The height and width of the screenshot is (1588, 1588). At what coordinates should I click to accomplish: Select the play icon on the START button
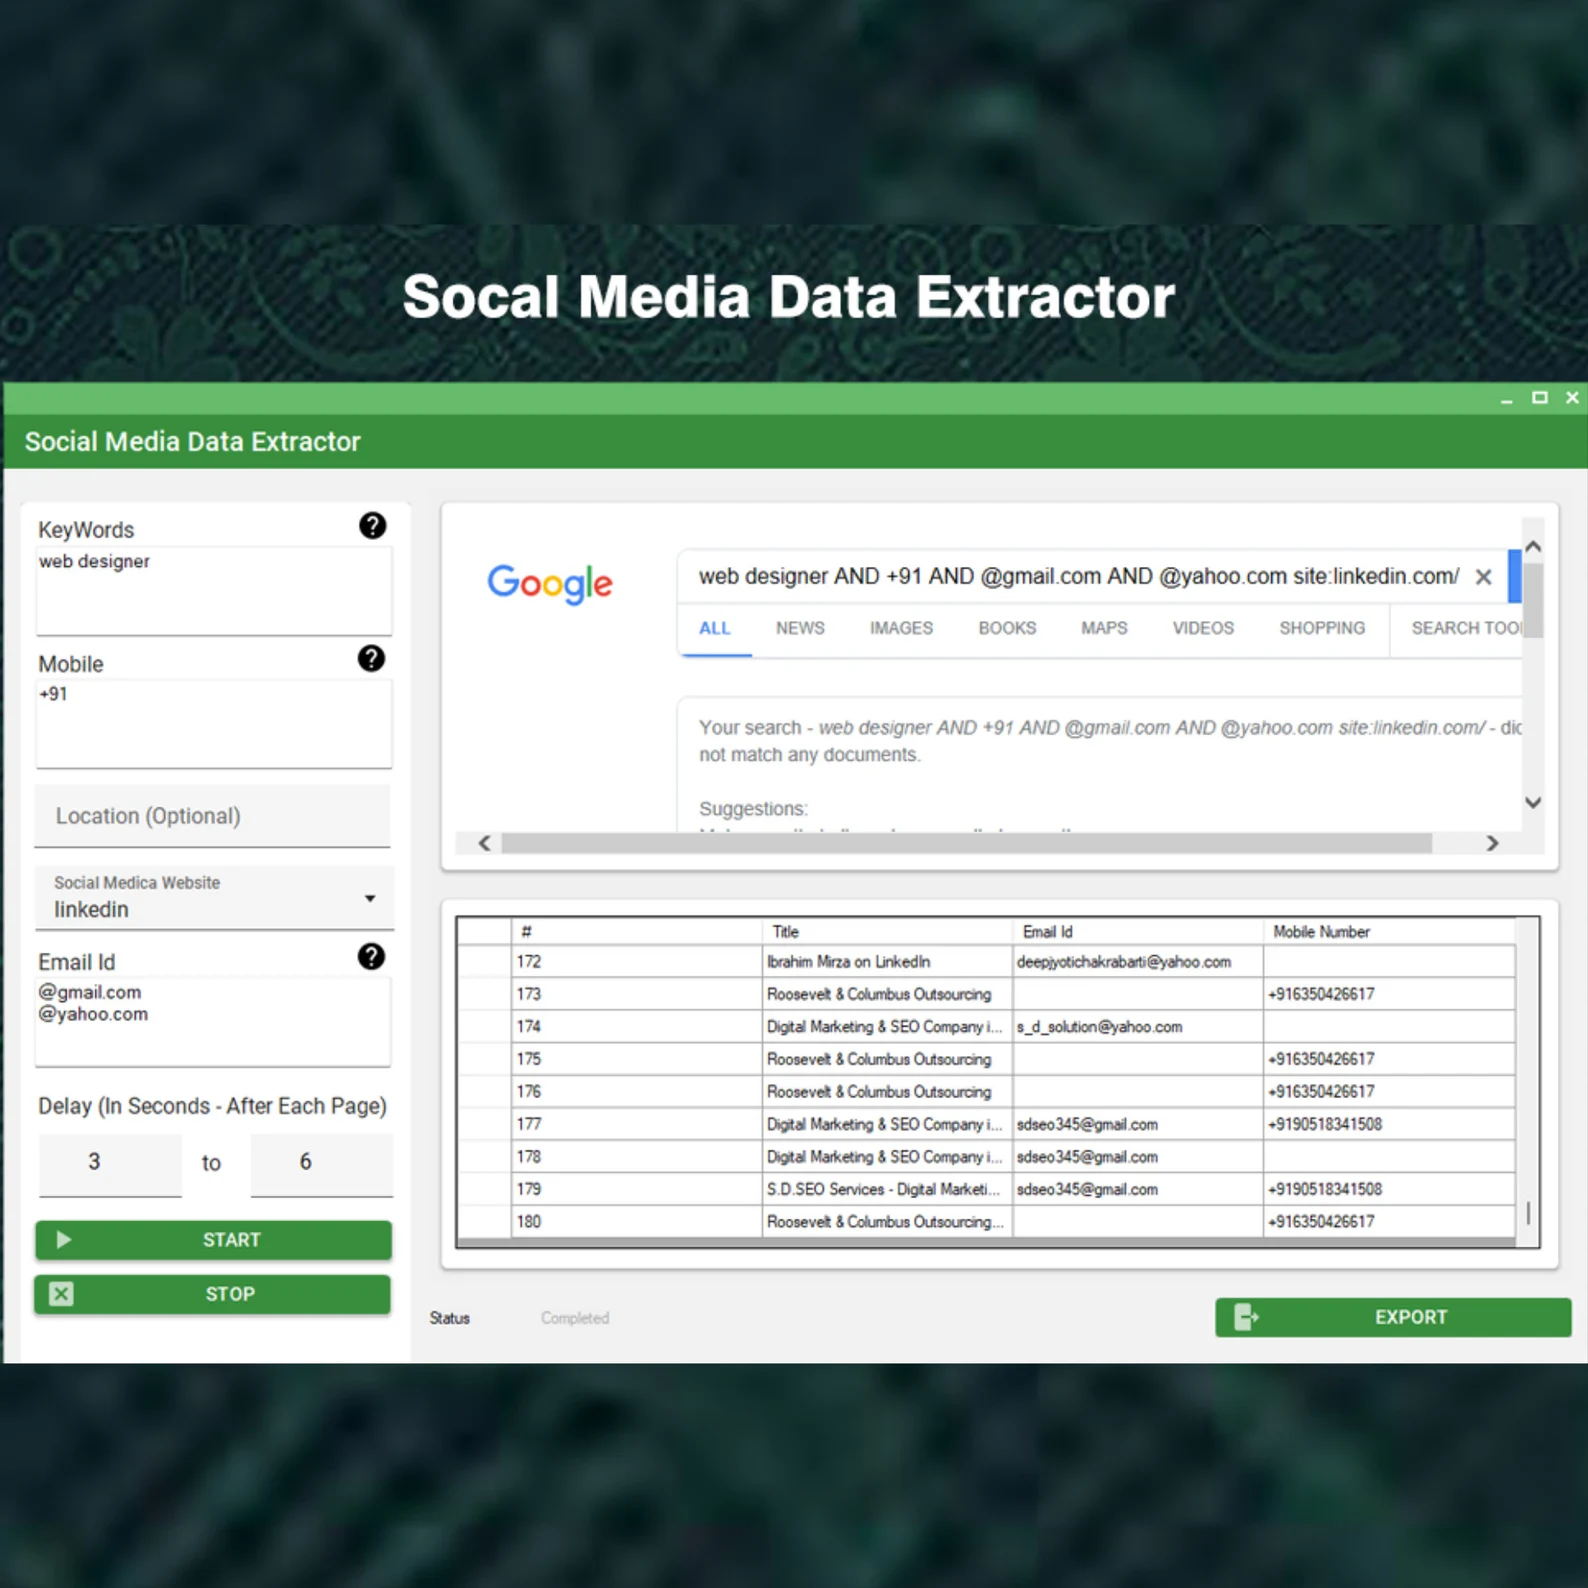[x=63, y=1240]
